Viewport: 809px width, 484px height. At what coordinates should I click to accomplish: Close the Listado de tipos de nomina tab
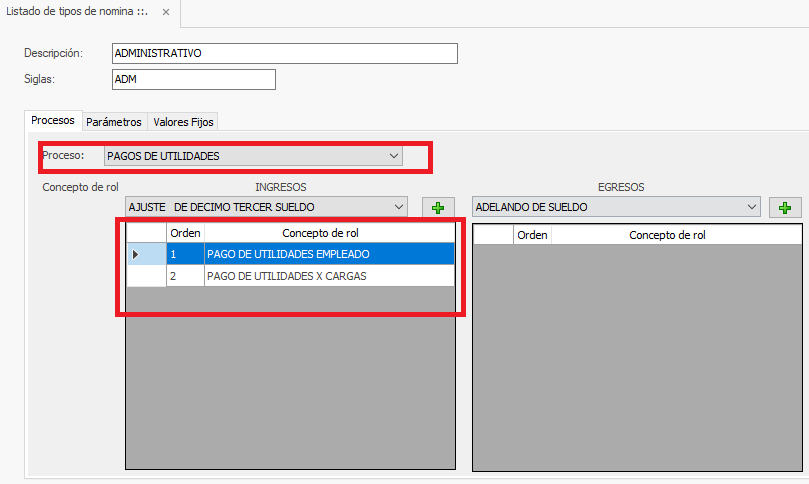(166, 12)
